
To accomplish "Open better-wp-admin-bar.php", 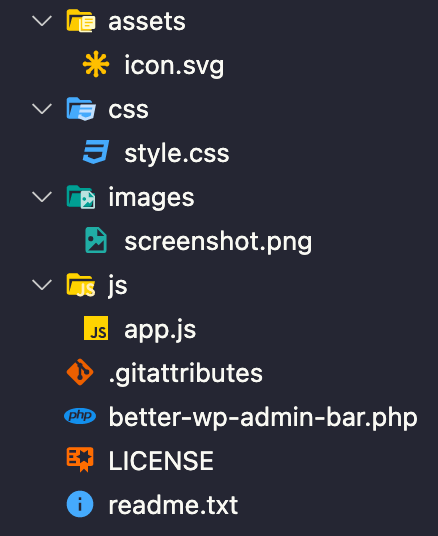I will [263, 417].
